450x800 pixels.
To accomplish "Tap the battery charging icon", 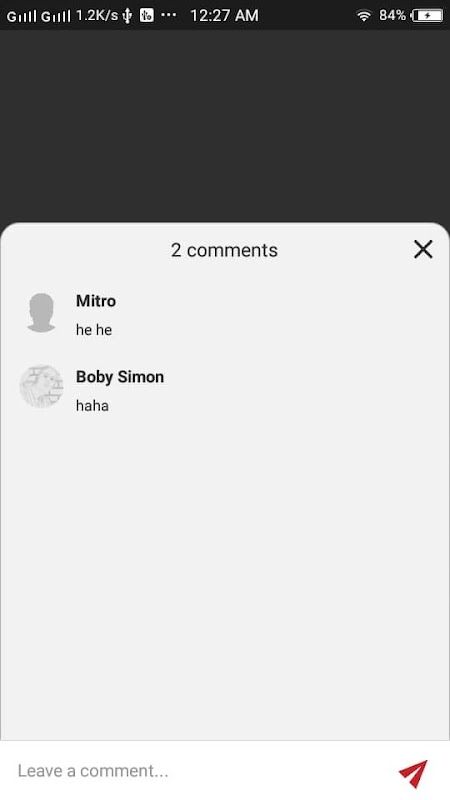I will [427, 16].
